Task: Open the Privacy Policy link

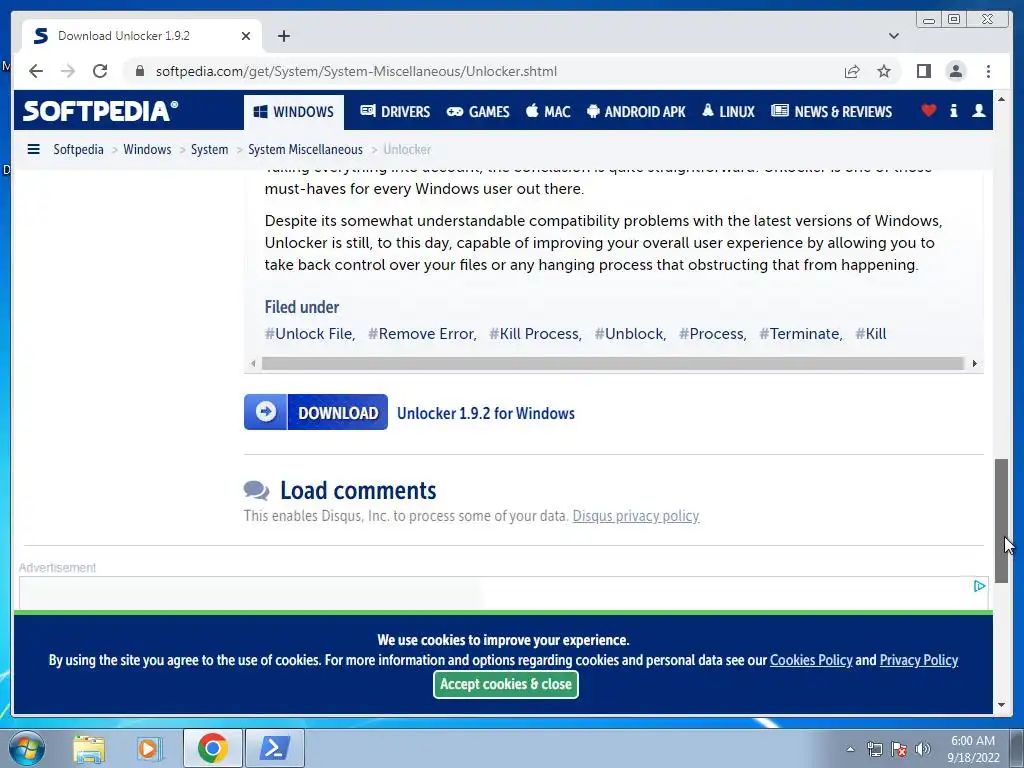Action: click(918, 660)
